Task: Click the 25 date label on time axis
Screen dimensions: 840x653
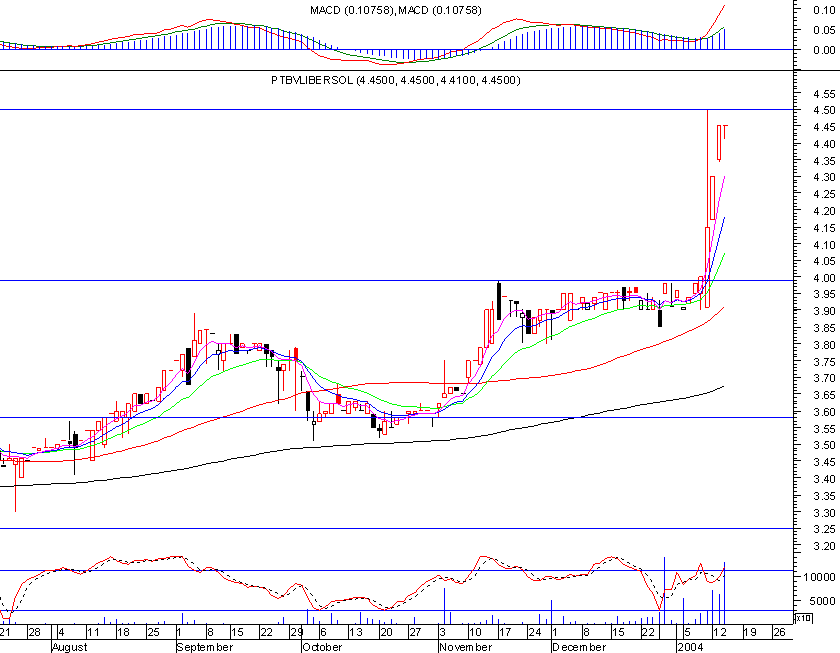Action: pos(153,633)
